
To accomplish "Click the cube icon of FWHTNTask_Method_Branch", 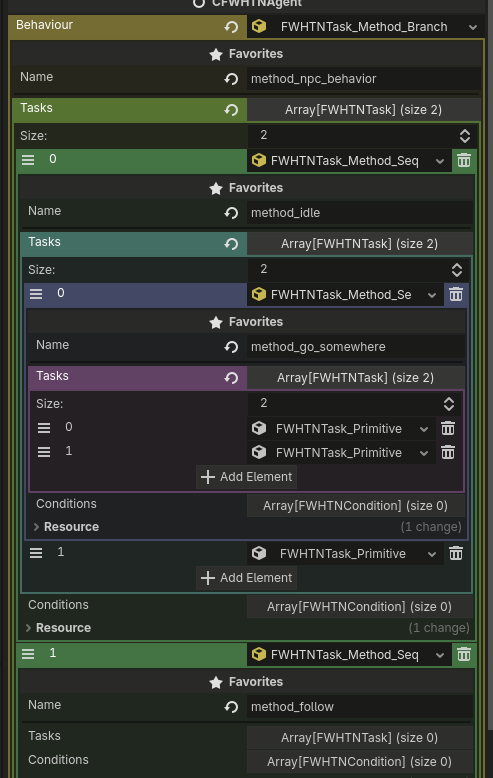I will click(259, 26).
